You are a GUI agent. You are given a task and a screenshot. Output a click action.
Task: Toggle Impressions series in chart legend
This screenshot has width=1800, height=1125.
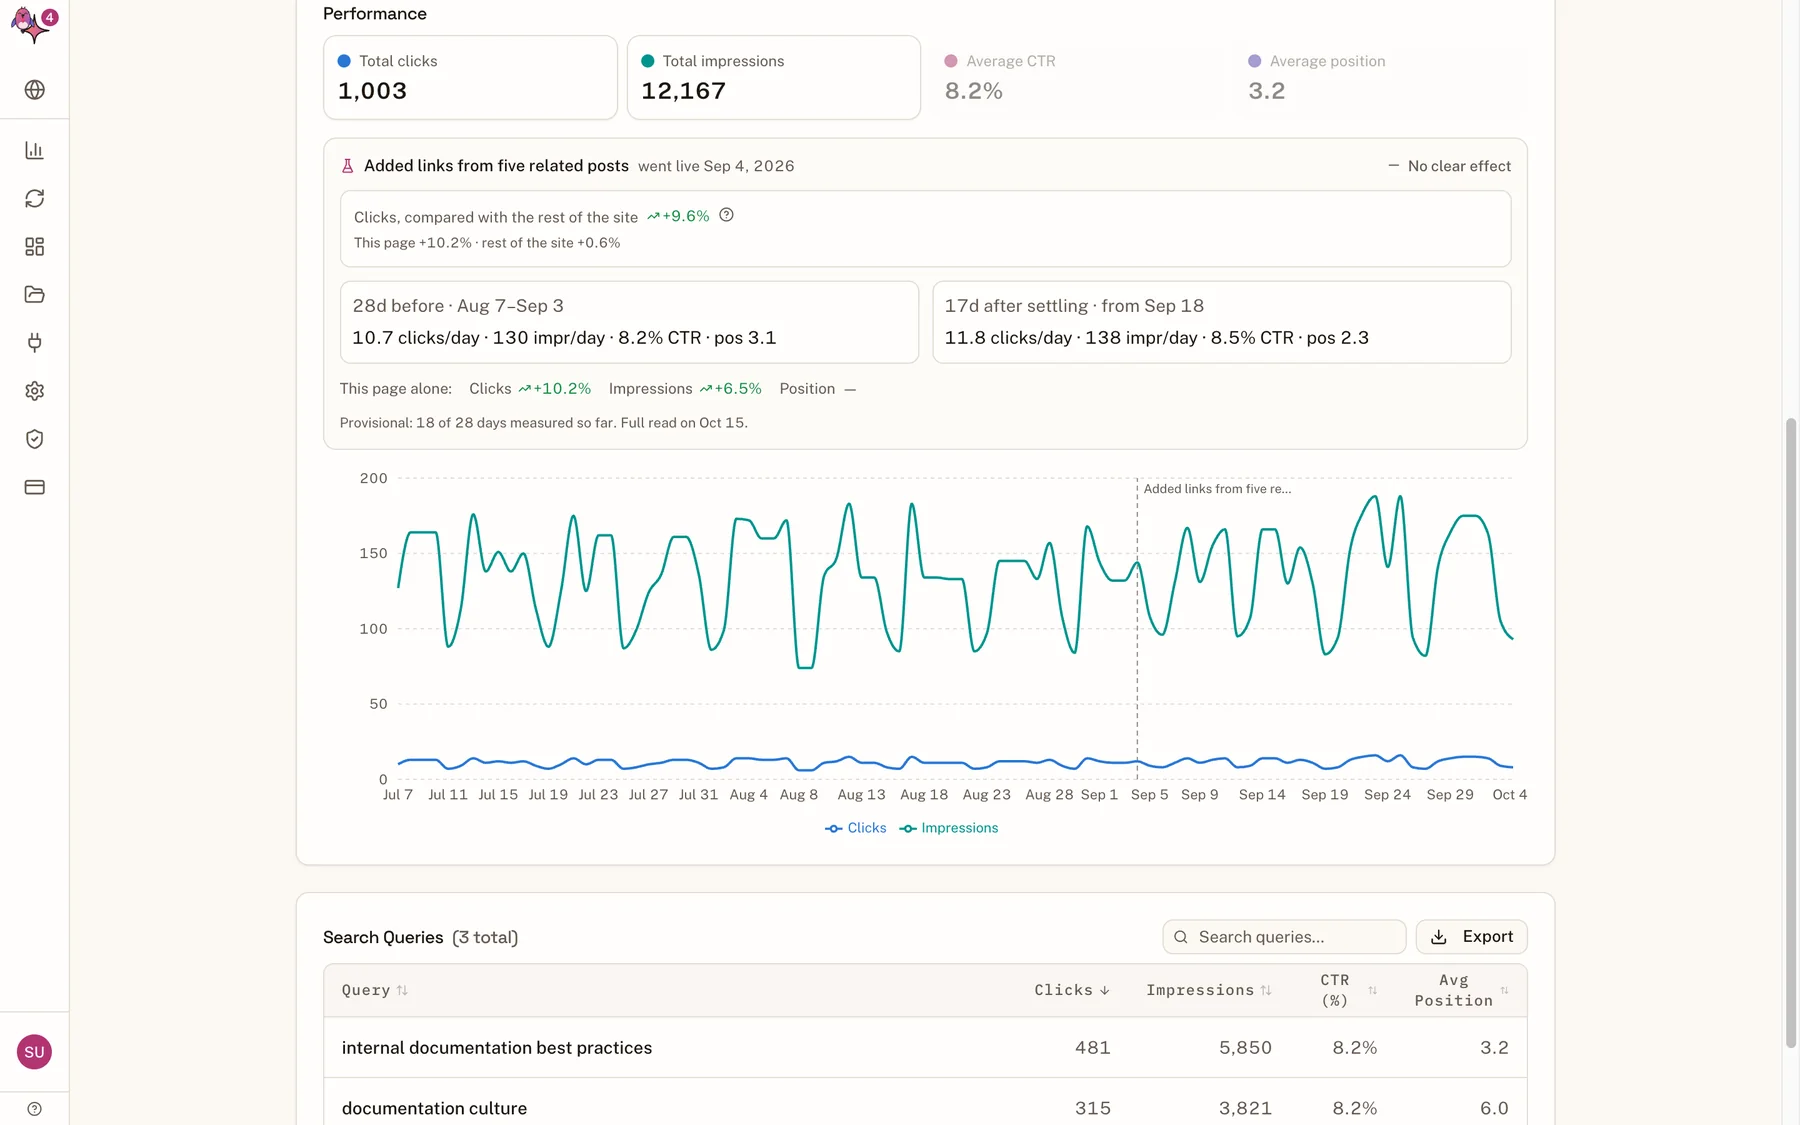pos(949,828)
